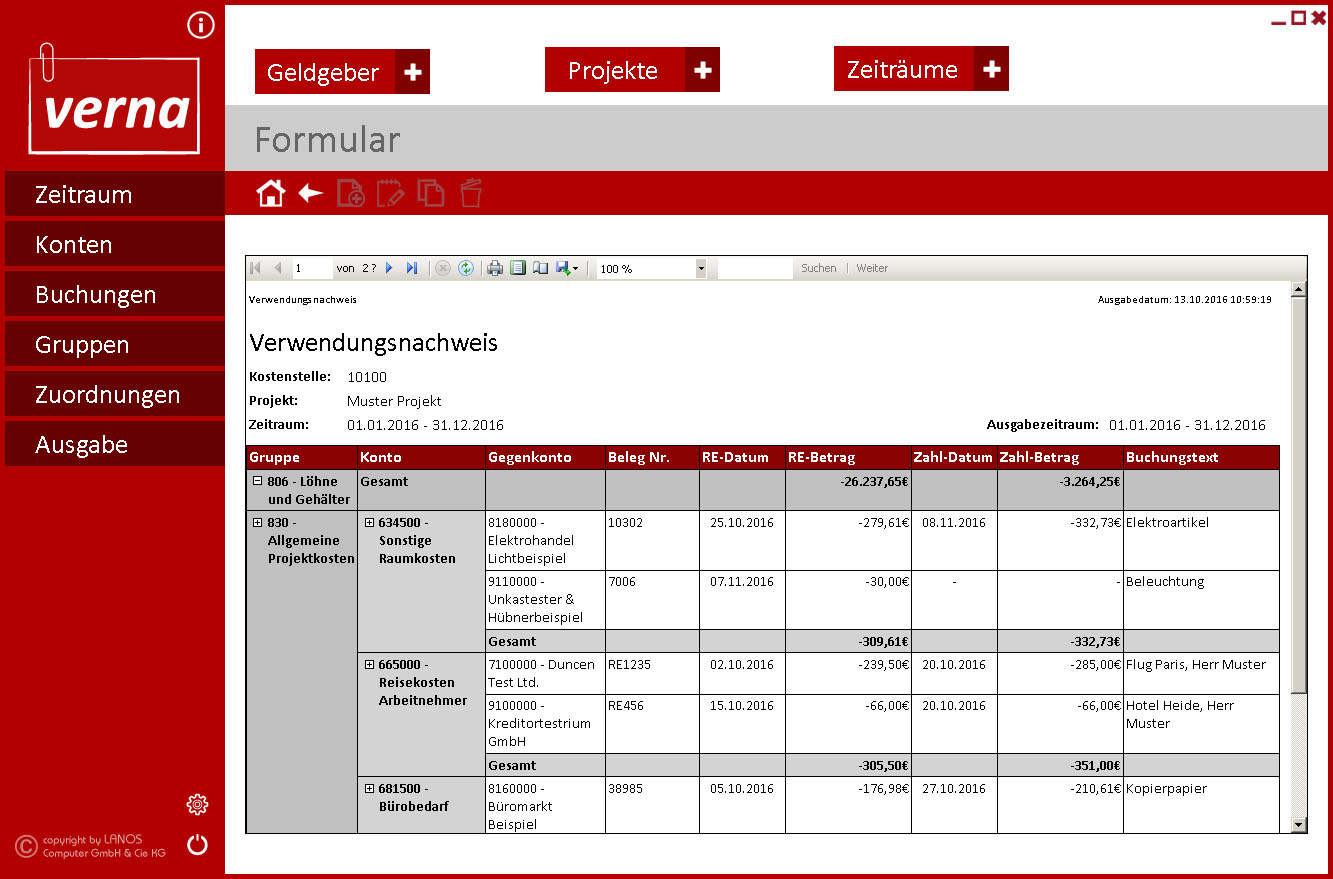Click the Projekte button
The height and width of the screenshot is (879, 1333).
click(614, 70)
